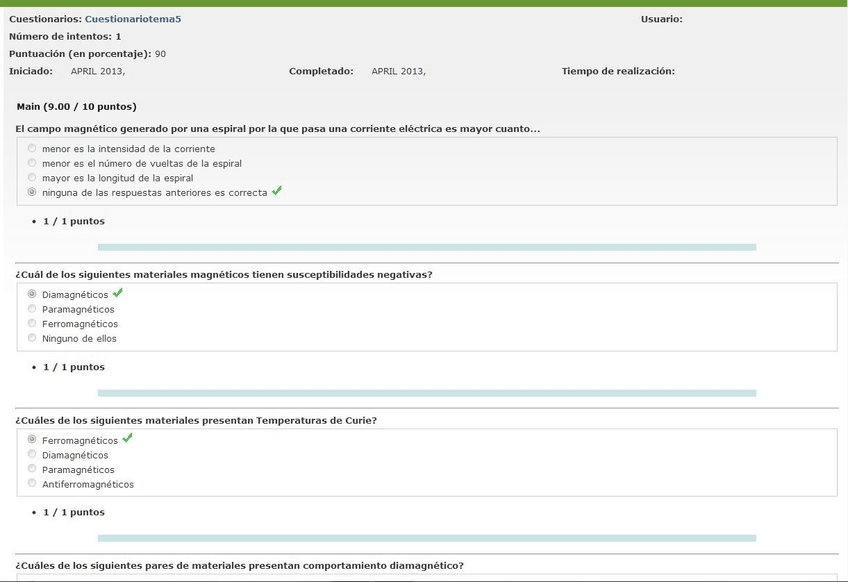Click teal separator bar below Temperaturas de Curie question
This screenshot has width=848, height=582.
(426, 538)
